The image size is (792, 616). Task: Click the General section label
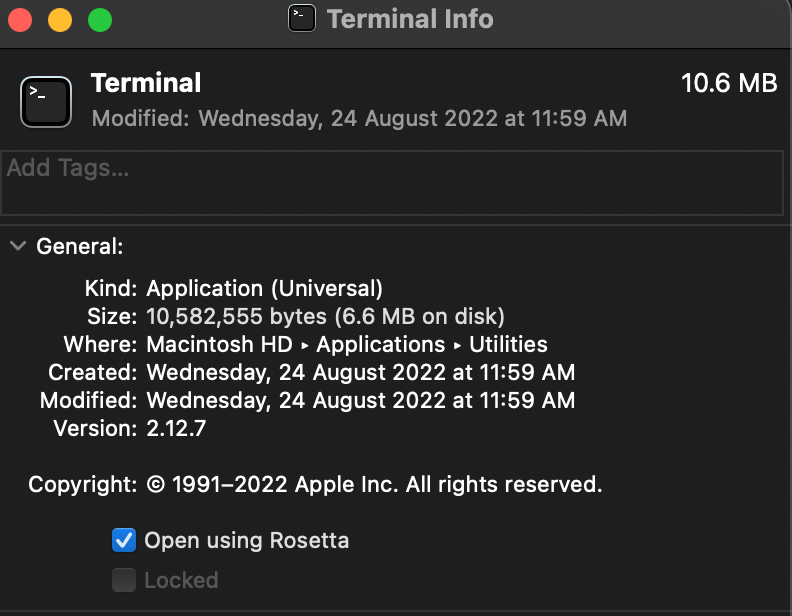pos(80,246)
